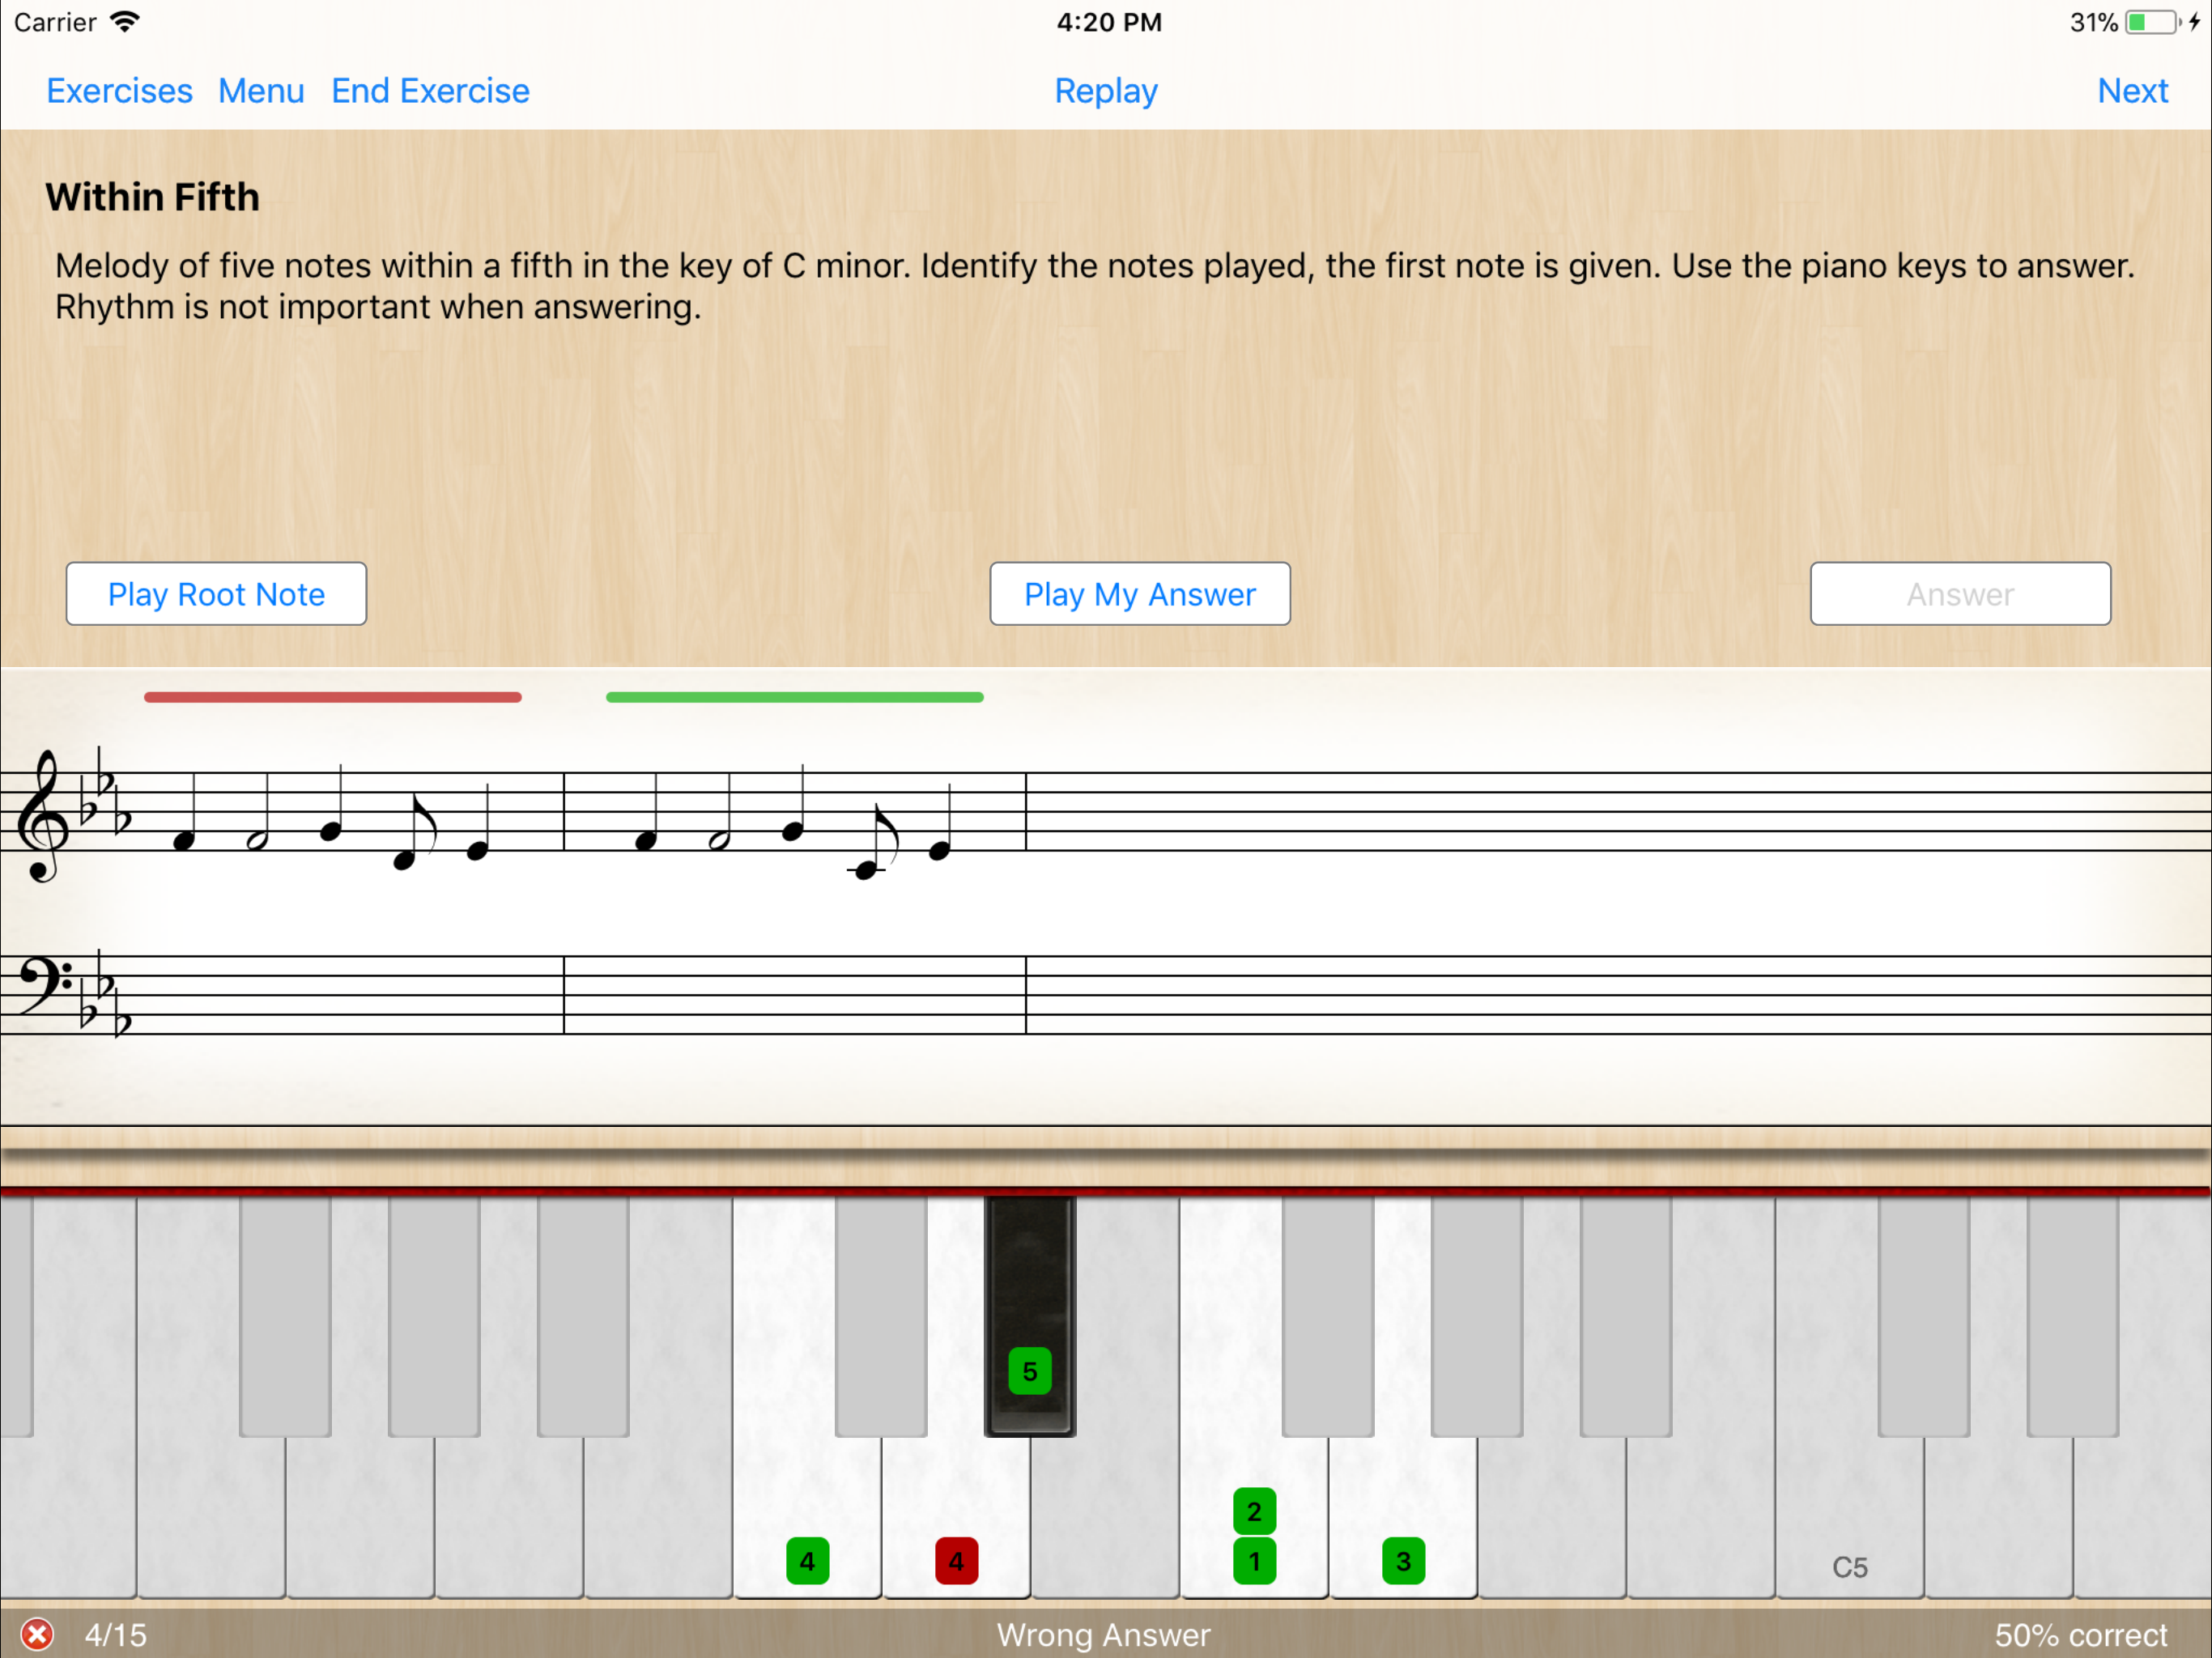The width and height of the screenshot is (2212, 1658).
Task: Tap End Exercise link
Action: point(430,91)
